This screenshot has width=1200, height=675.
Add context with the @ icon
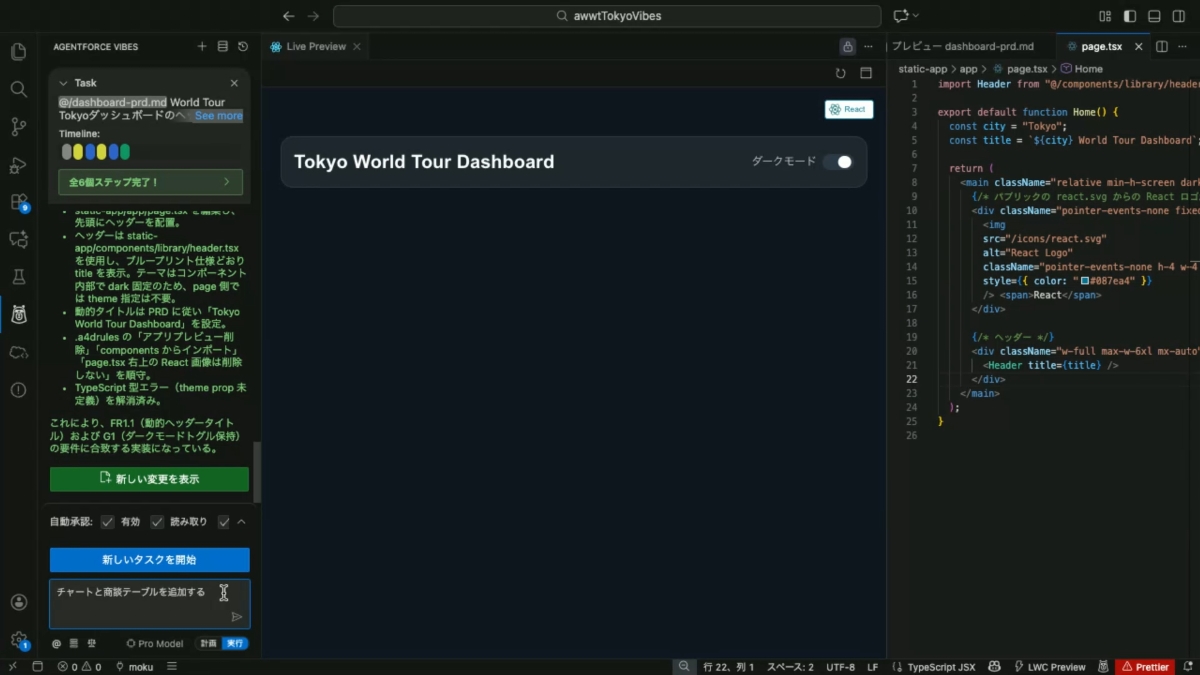(x=56, y=644)
